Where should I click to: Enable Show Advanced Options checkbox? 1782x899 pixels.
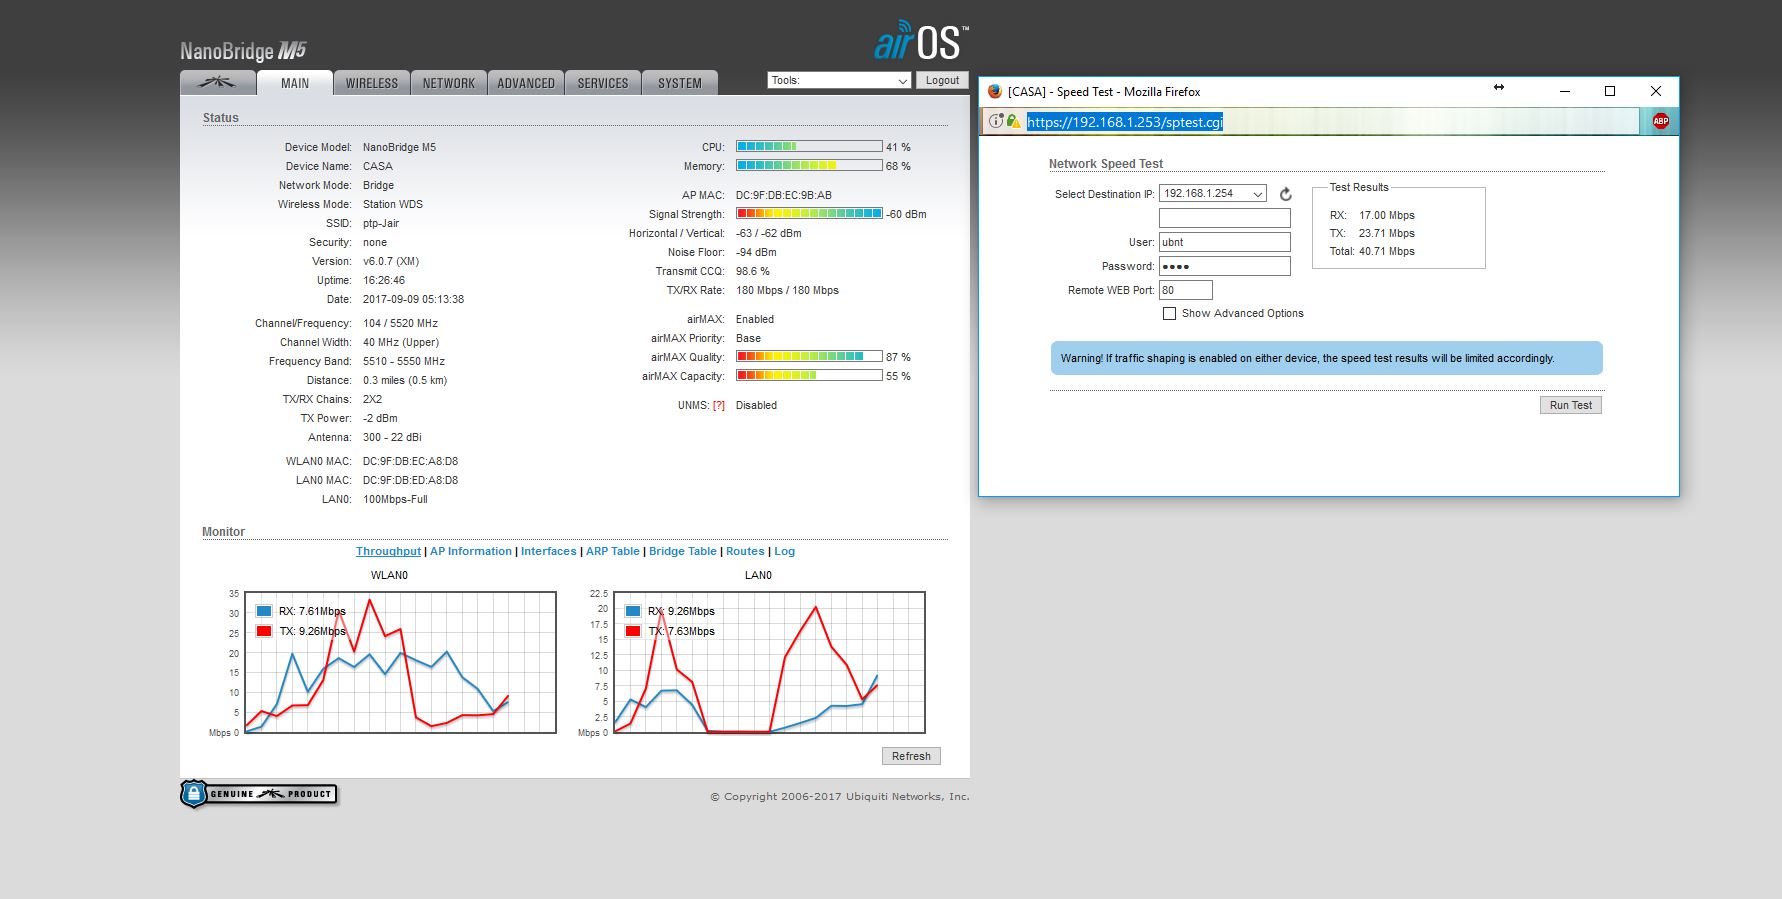coord(1169,314)
